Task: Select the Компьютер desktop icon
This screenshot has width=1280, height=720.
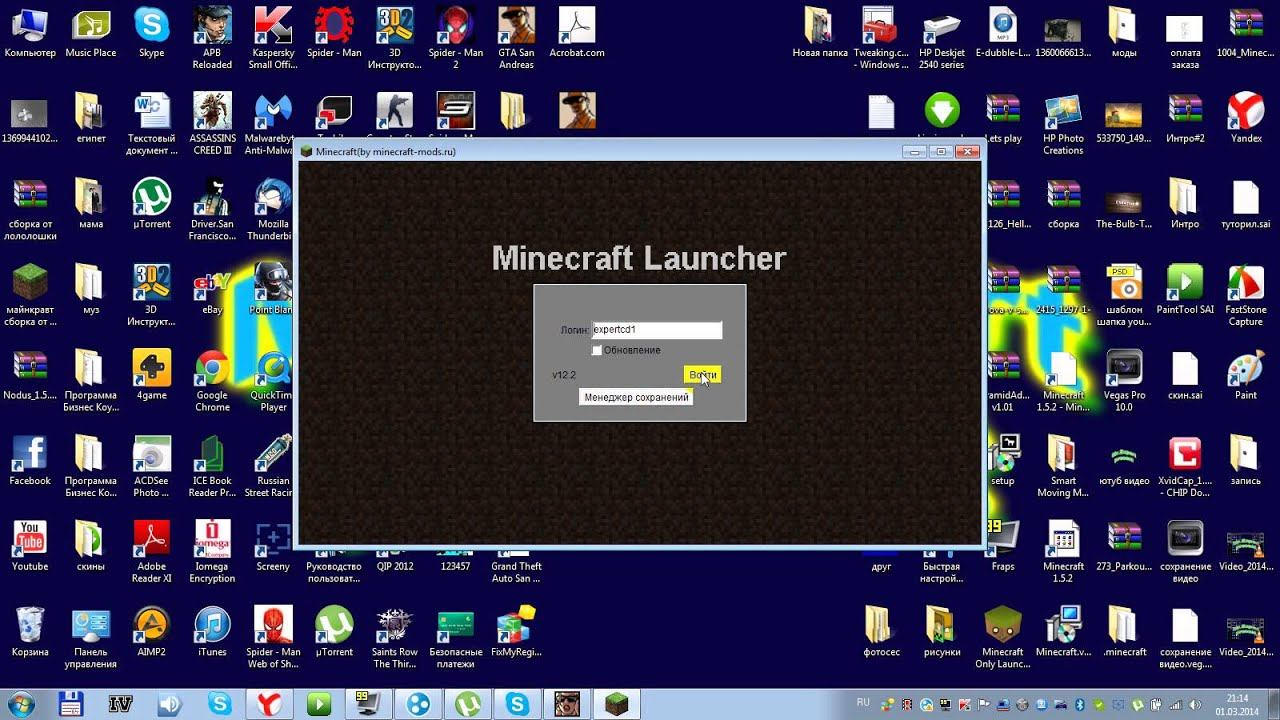Action: [x=30, y=33]
